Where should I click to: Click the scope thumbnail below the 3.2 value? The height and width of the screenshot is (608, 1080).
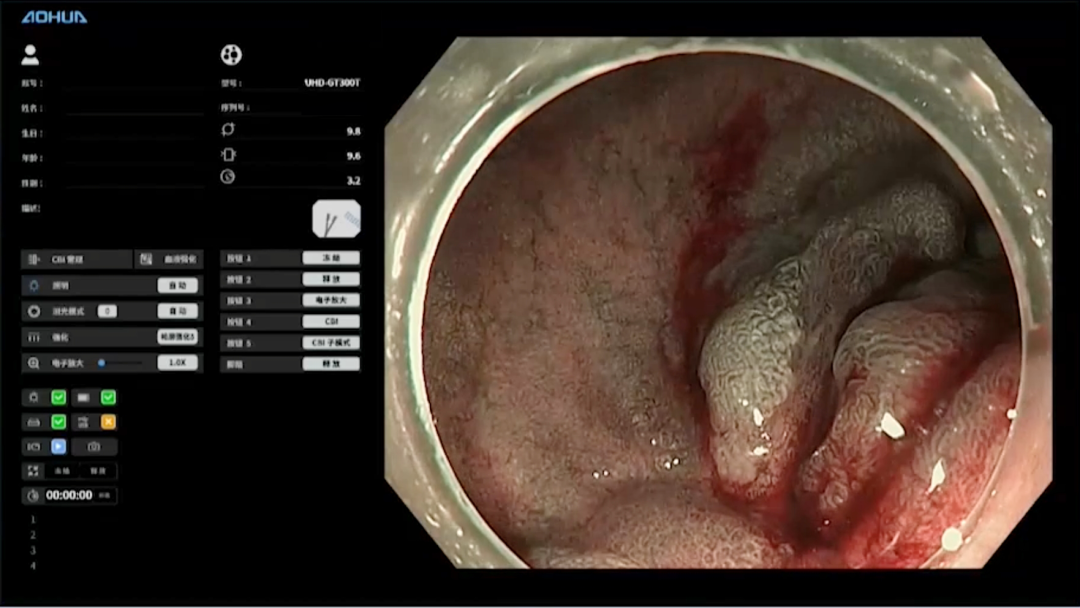pyautogui.click(x=336, y=219)
